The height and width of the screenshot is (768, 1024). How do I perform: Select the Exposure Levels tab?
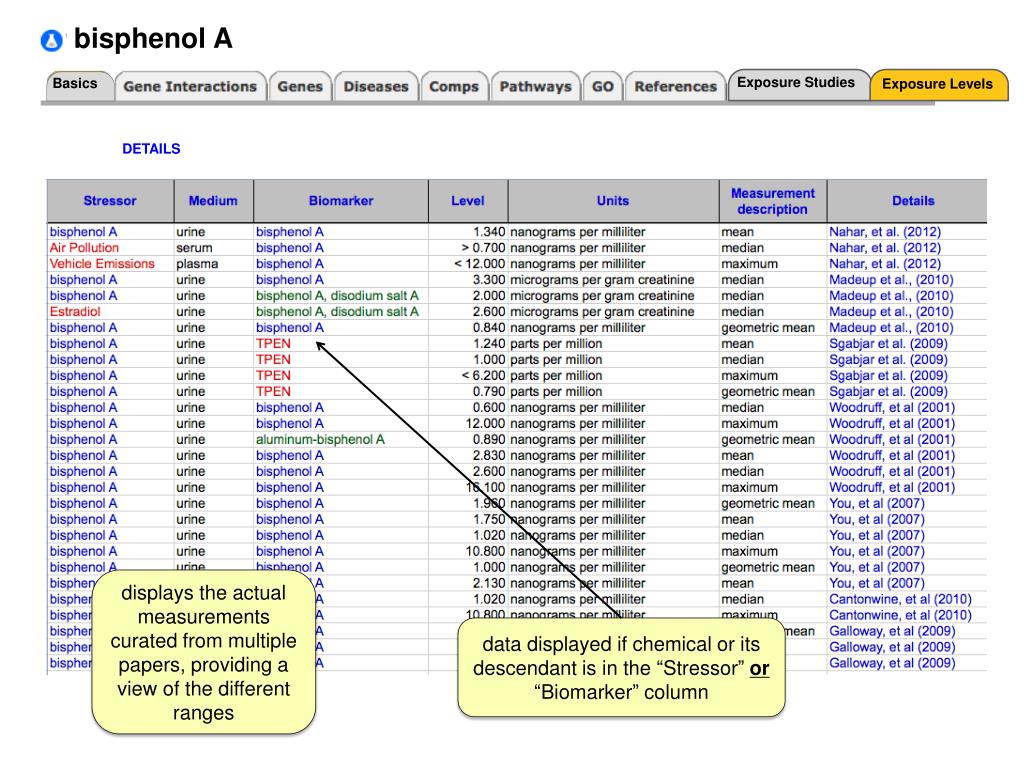937,84
